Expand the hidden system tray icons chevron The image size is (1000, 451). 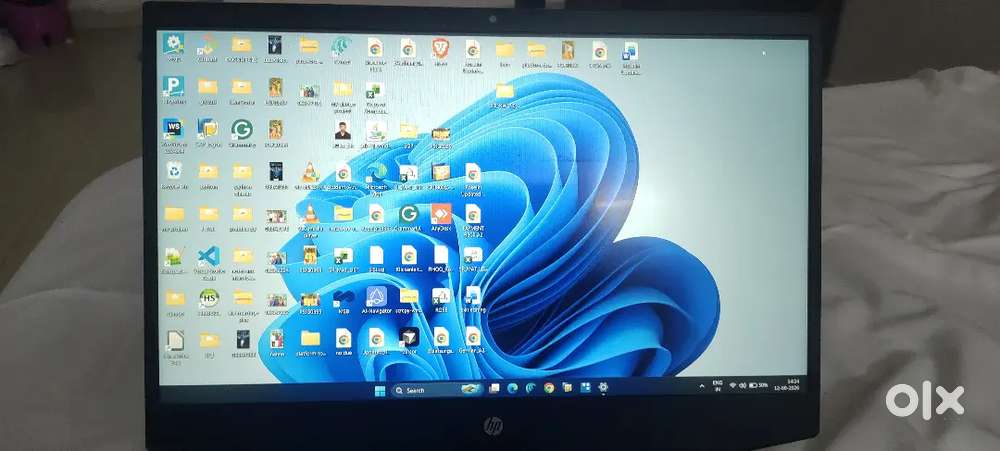click(x=702, y=385)
